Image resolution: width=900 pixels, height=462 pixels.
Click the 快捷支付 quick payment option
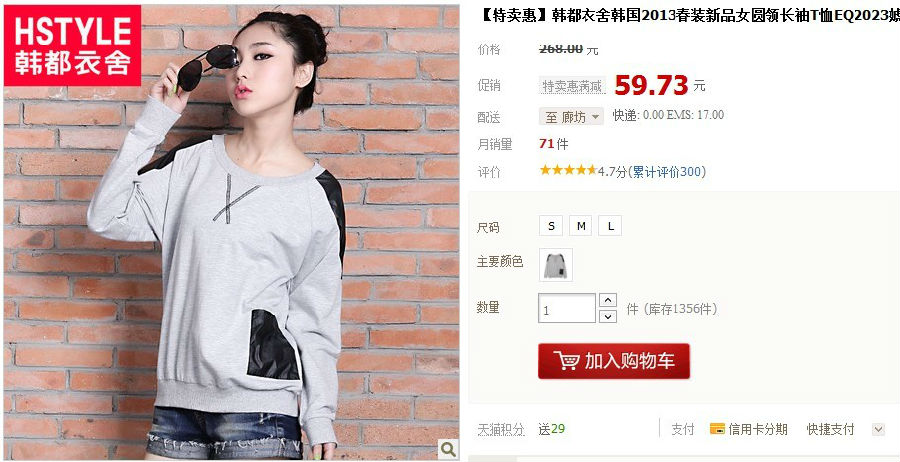coord(830,429)
